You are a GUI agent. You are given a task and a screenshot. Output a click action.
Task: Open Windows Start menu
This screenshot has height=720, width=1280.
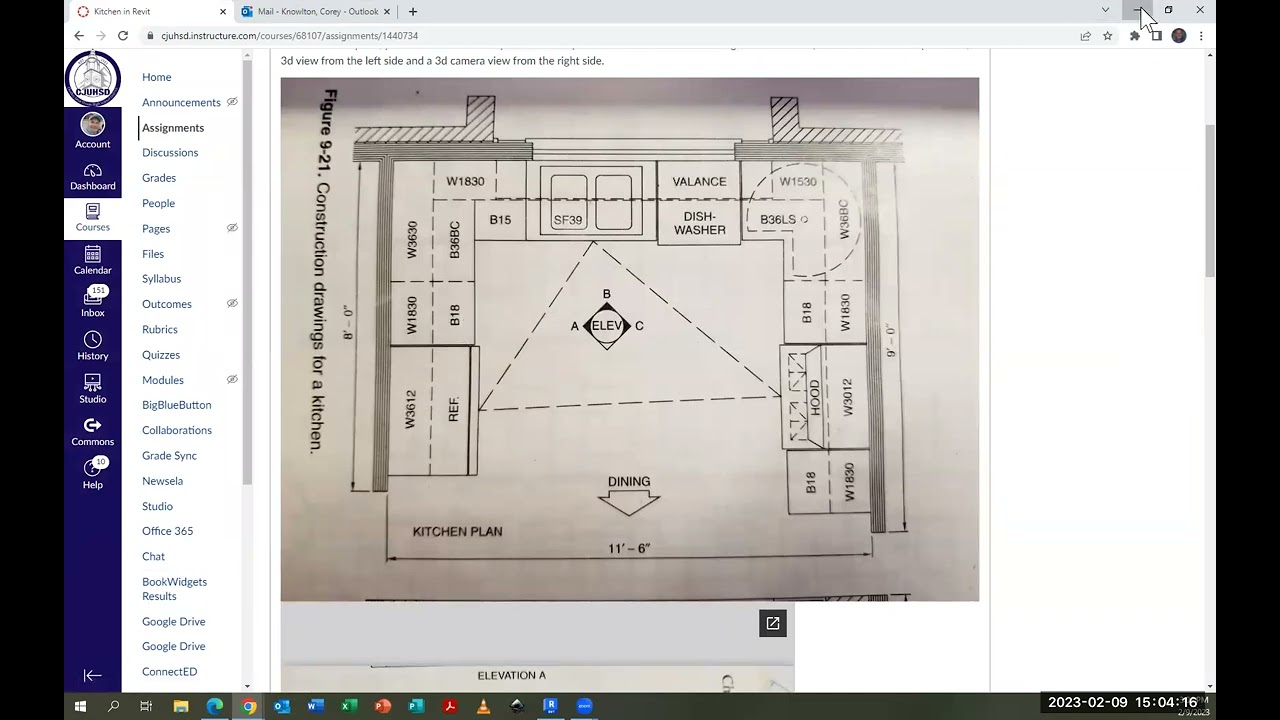(80, 706)
